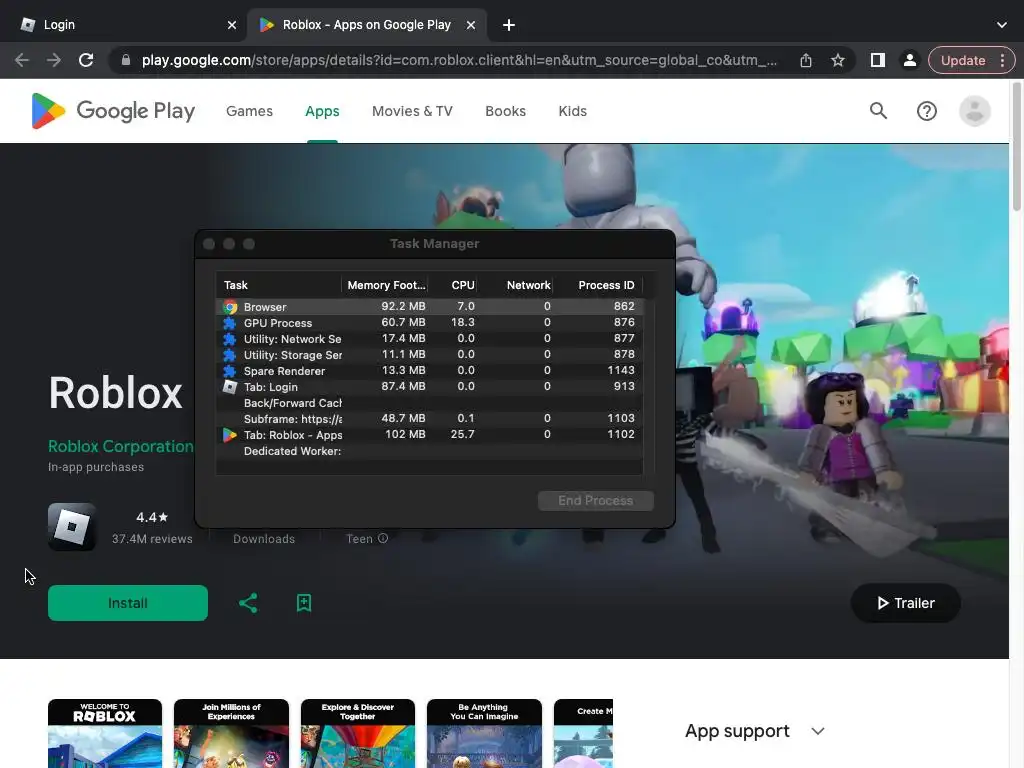Play the Trailer
The image size is (1024, 768).
coord(905,603)
